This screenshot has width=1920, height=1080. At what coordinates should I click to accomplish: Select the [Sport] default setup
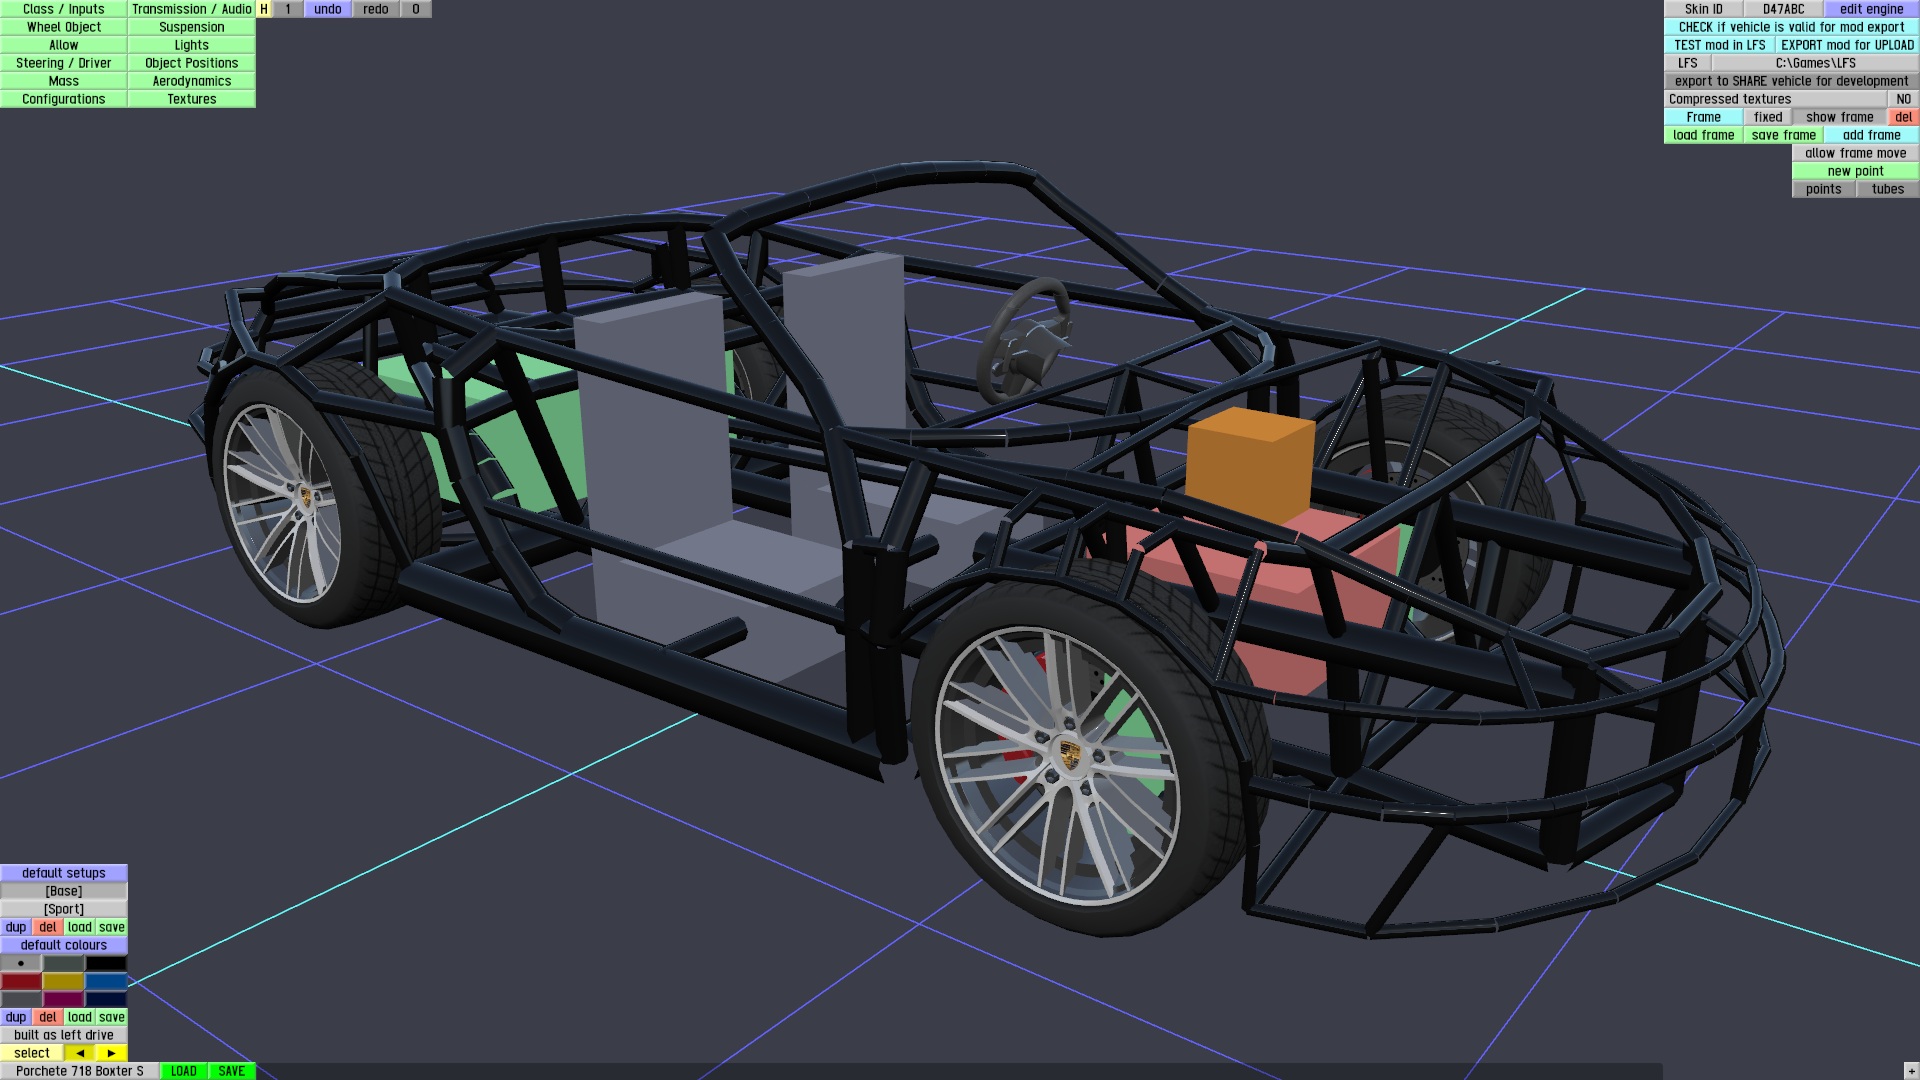[x=64, y=909]
